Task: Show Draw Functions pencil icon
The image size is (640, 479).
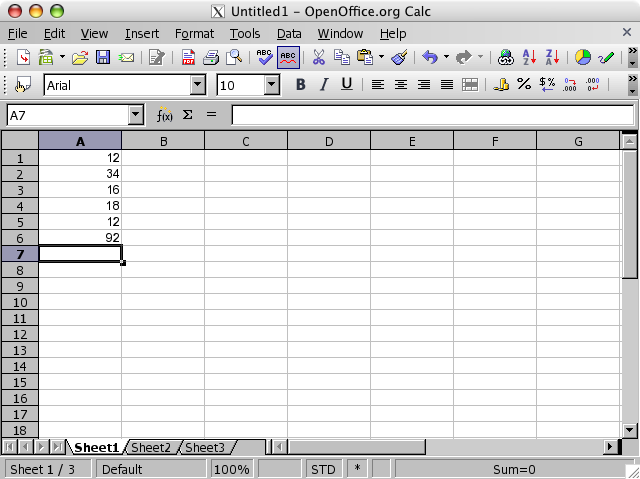Action: click(x=606, y=57)
